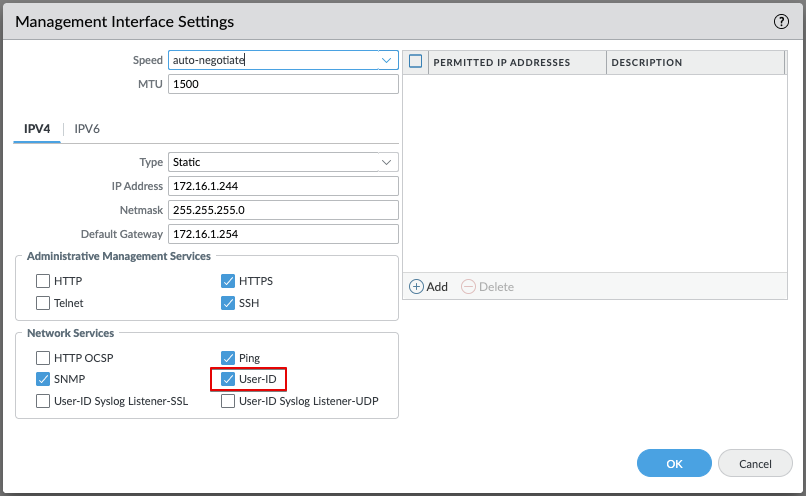Click the Delete permitted IP button
This screenshot has height=496, width=806.
coord(487,287)
